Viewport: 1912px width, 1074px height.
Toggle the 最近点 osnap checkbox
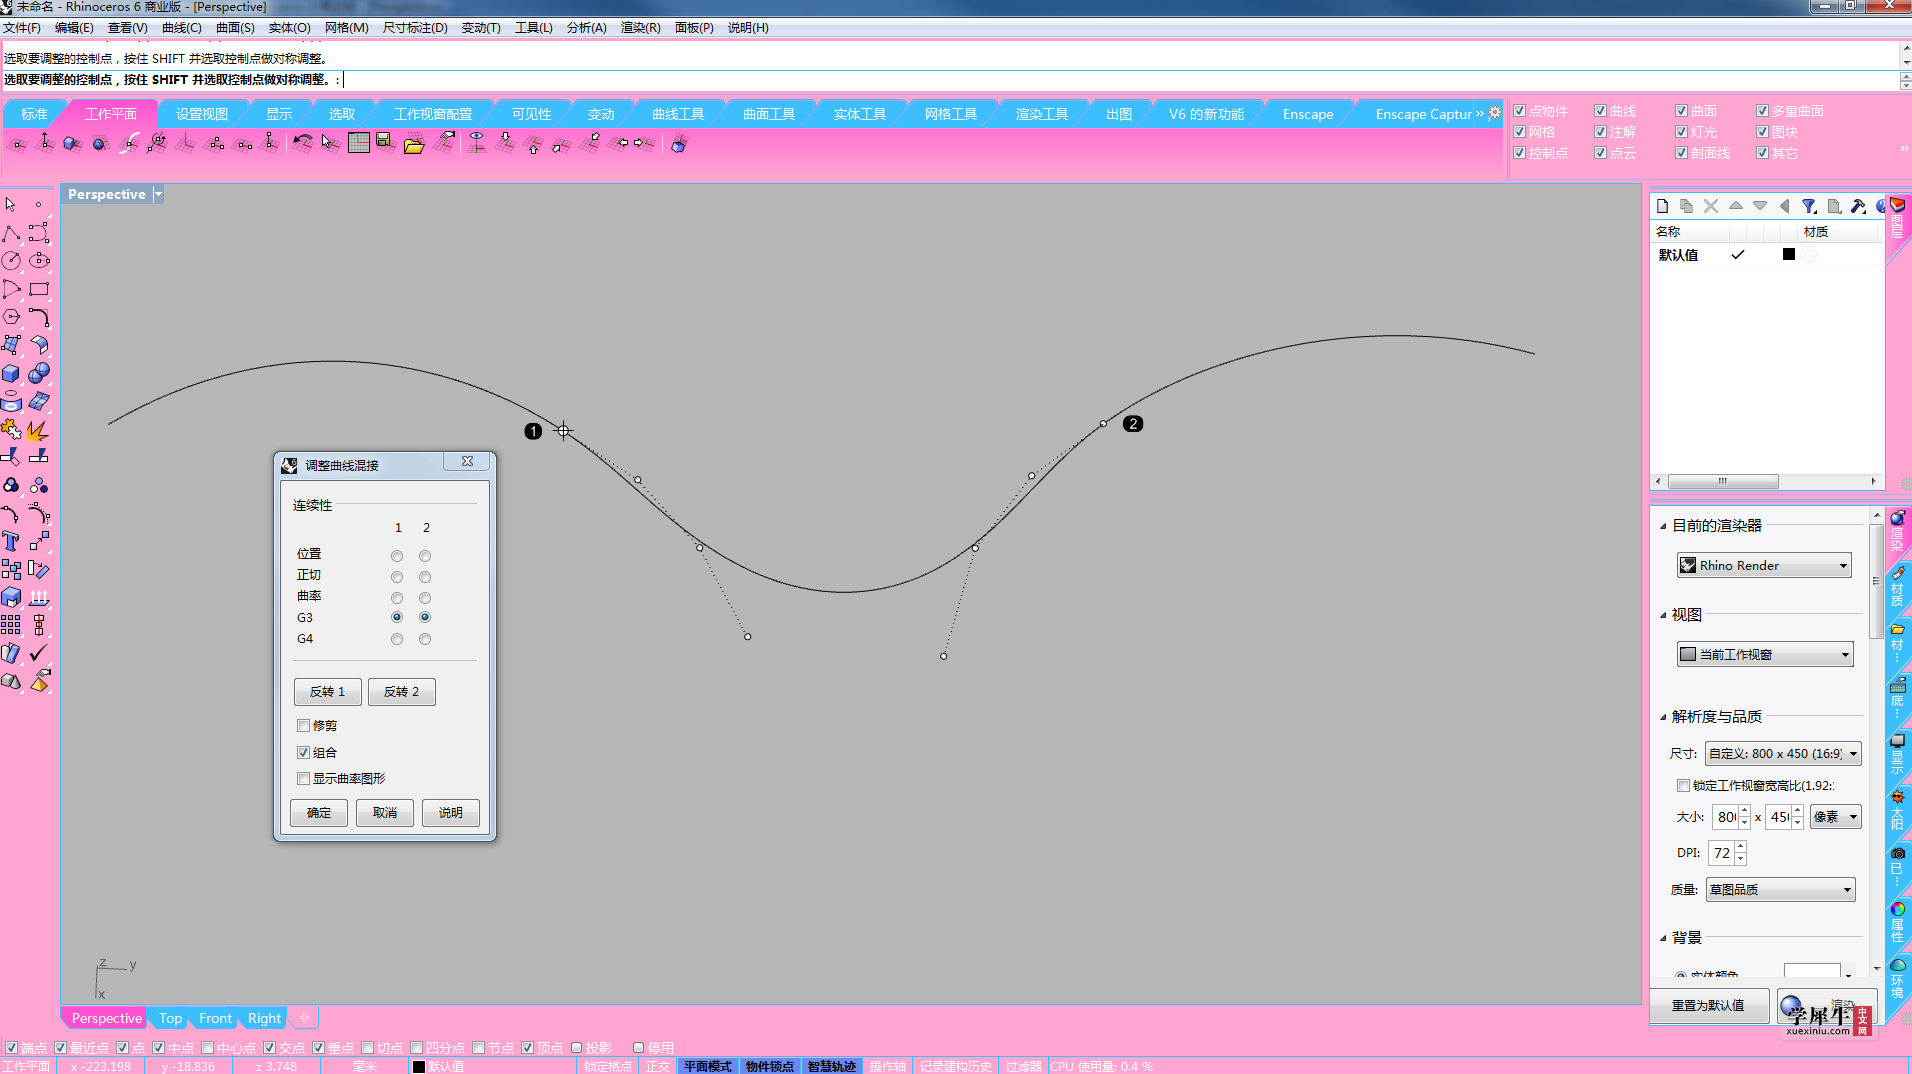[61, 1048]
